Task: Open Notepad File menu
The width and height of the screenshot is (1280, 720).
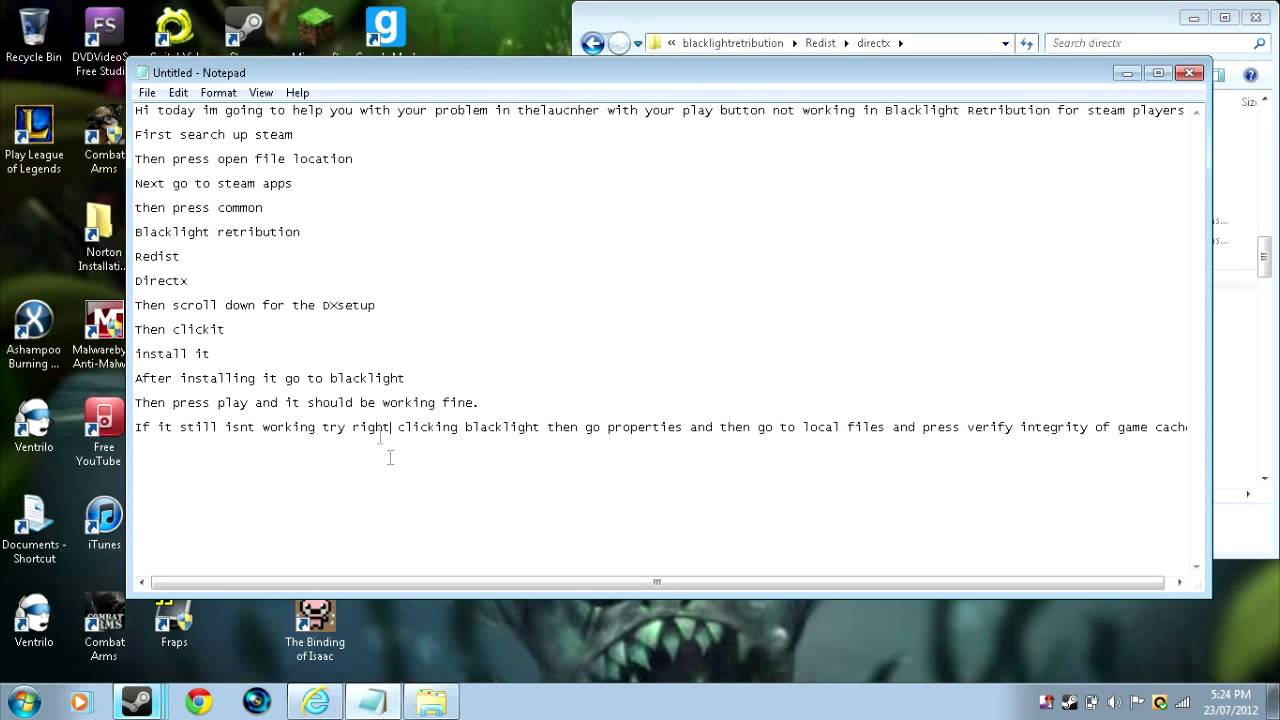Action: 147,92
